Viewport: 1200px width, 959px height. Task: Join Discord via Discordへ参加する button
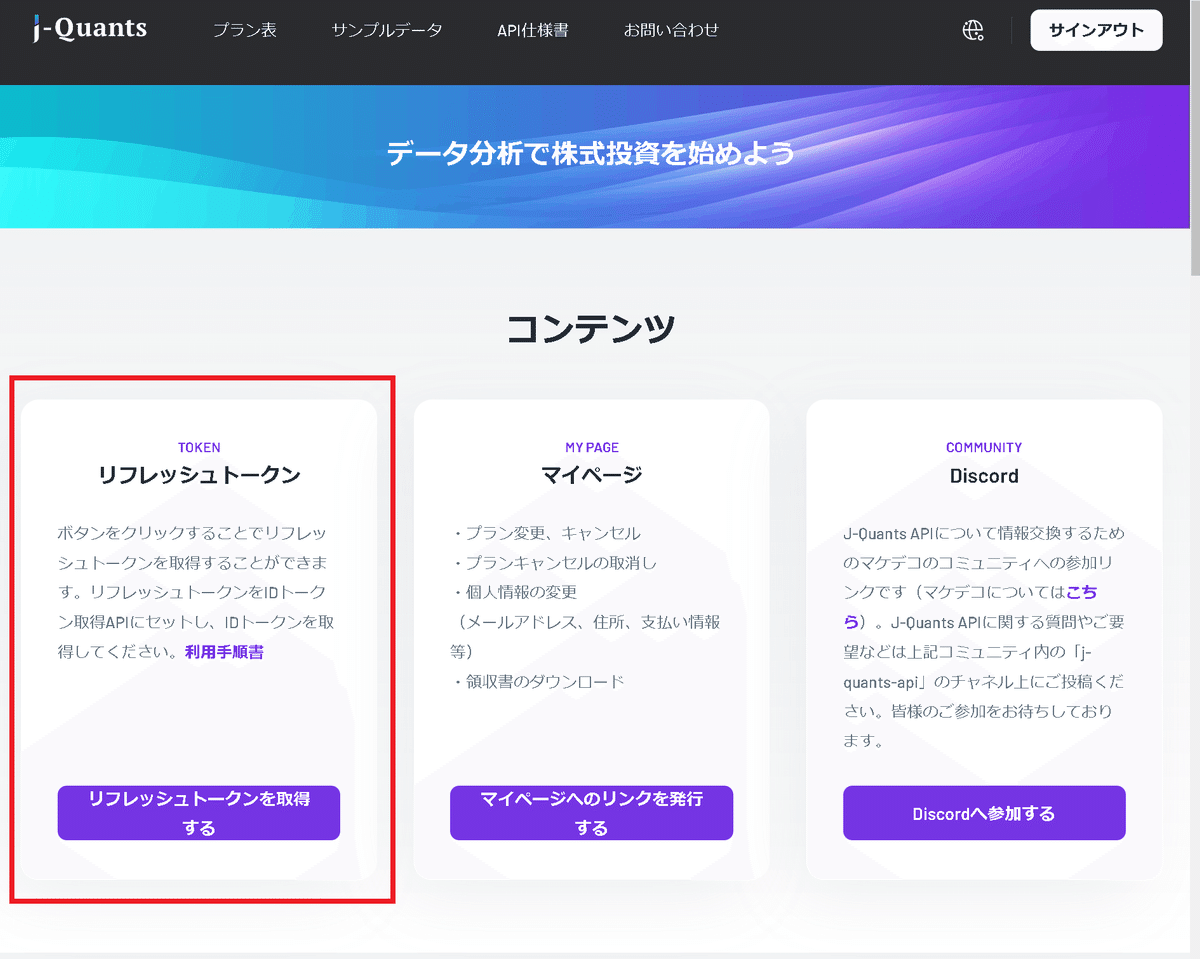click(983, 813)
